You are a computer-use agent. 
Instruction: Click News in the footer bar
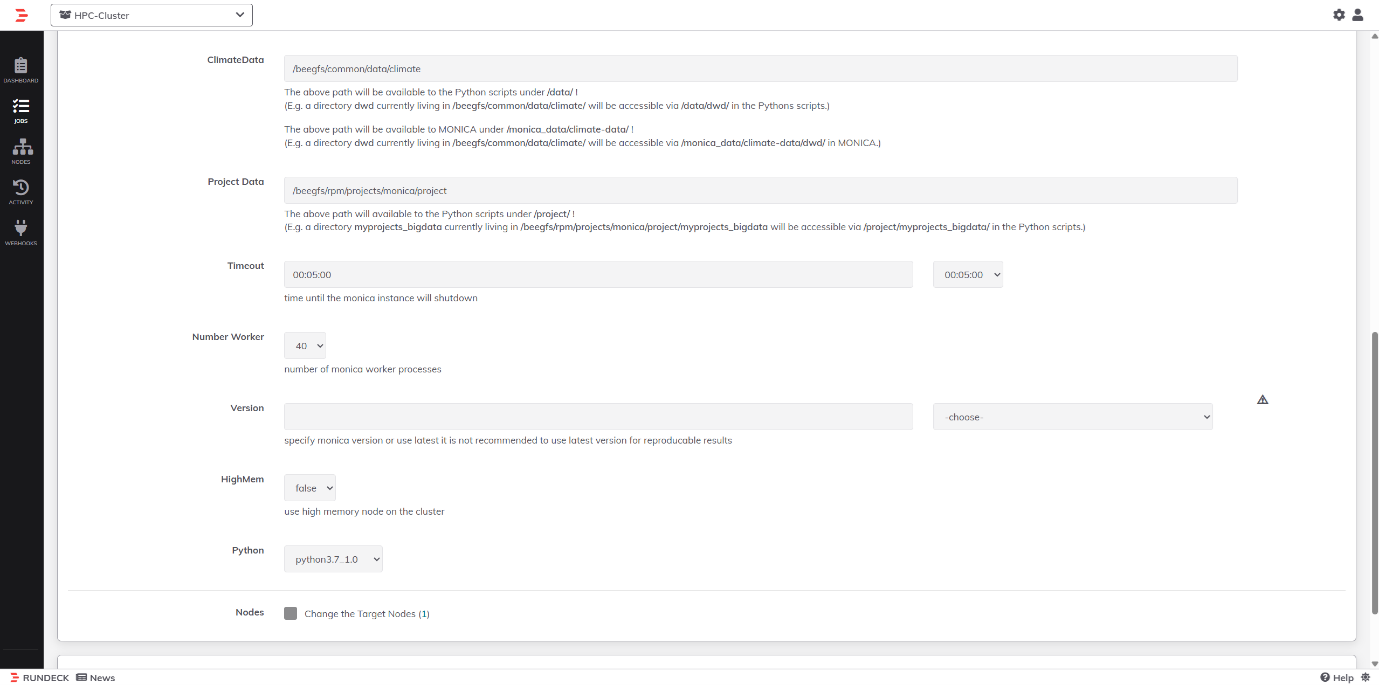tap(95, 677)
